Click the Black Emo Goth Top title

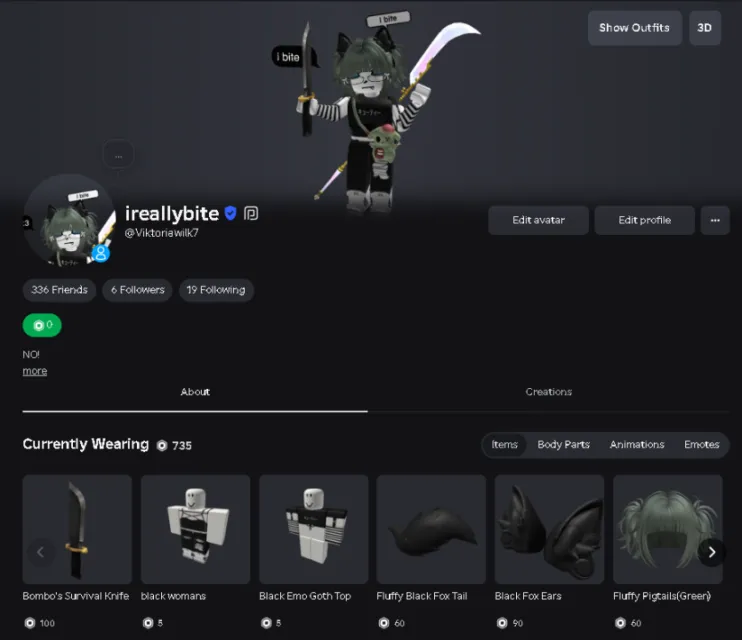(x=305, y=596)
